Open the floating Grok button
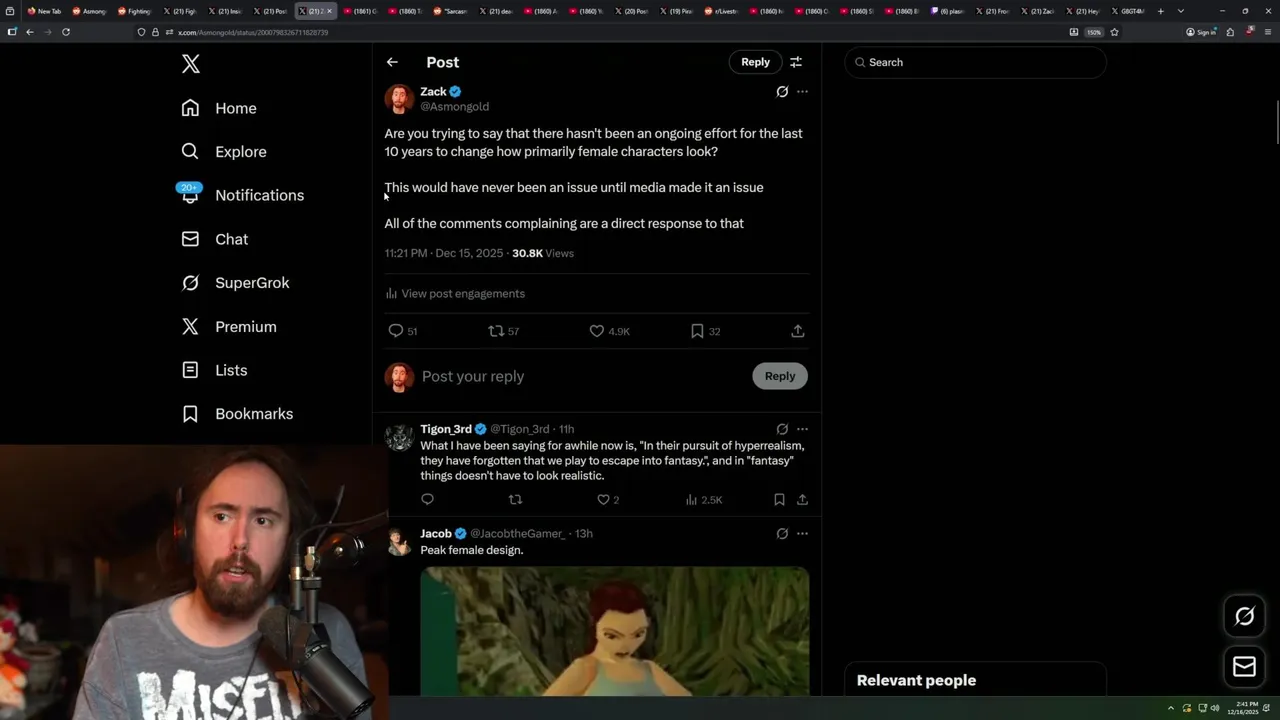 coord(1244,616)
